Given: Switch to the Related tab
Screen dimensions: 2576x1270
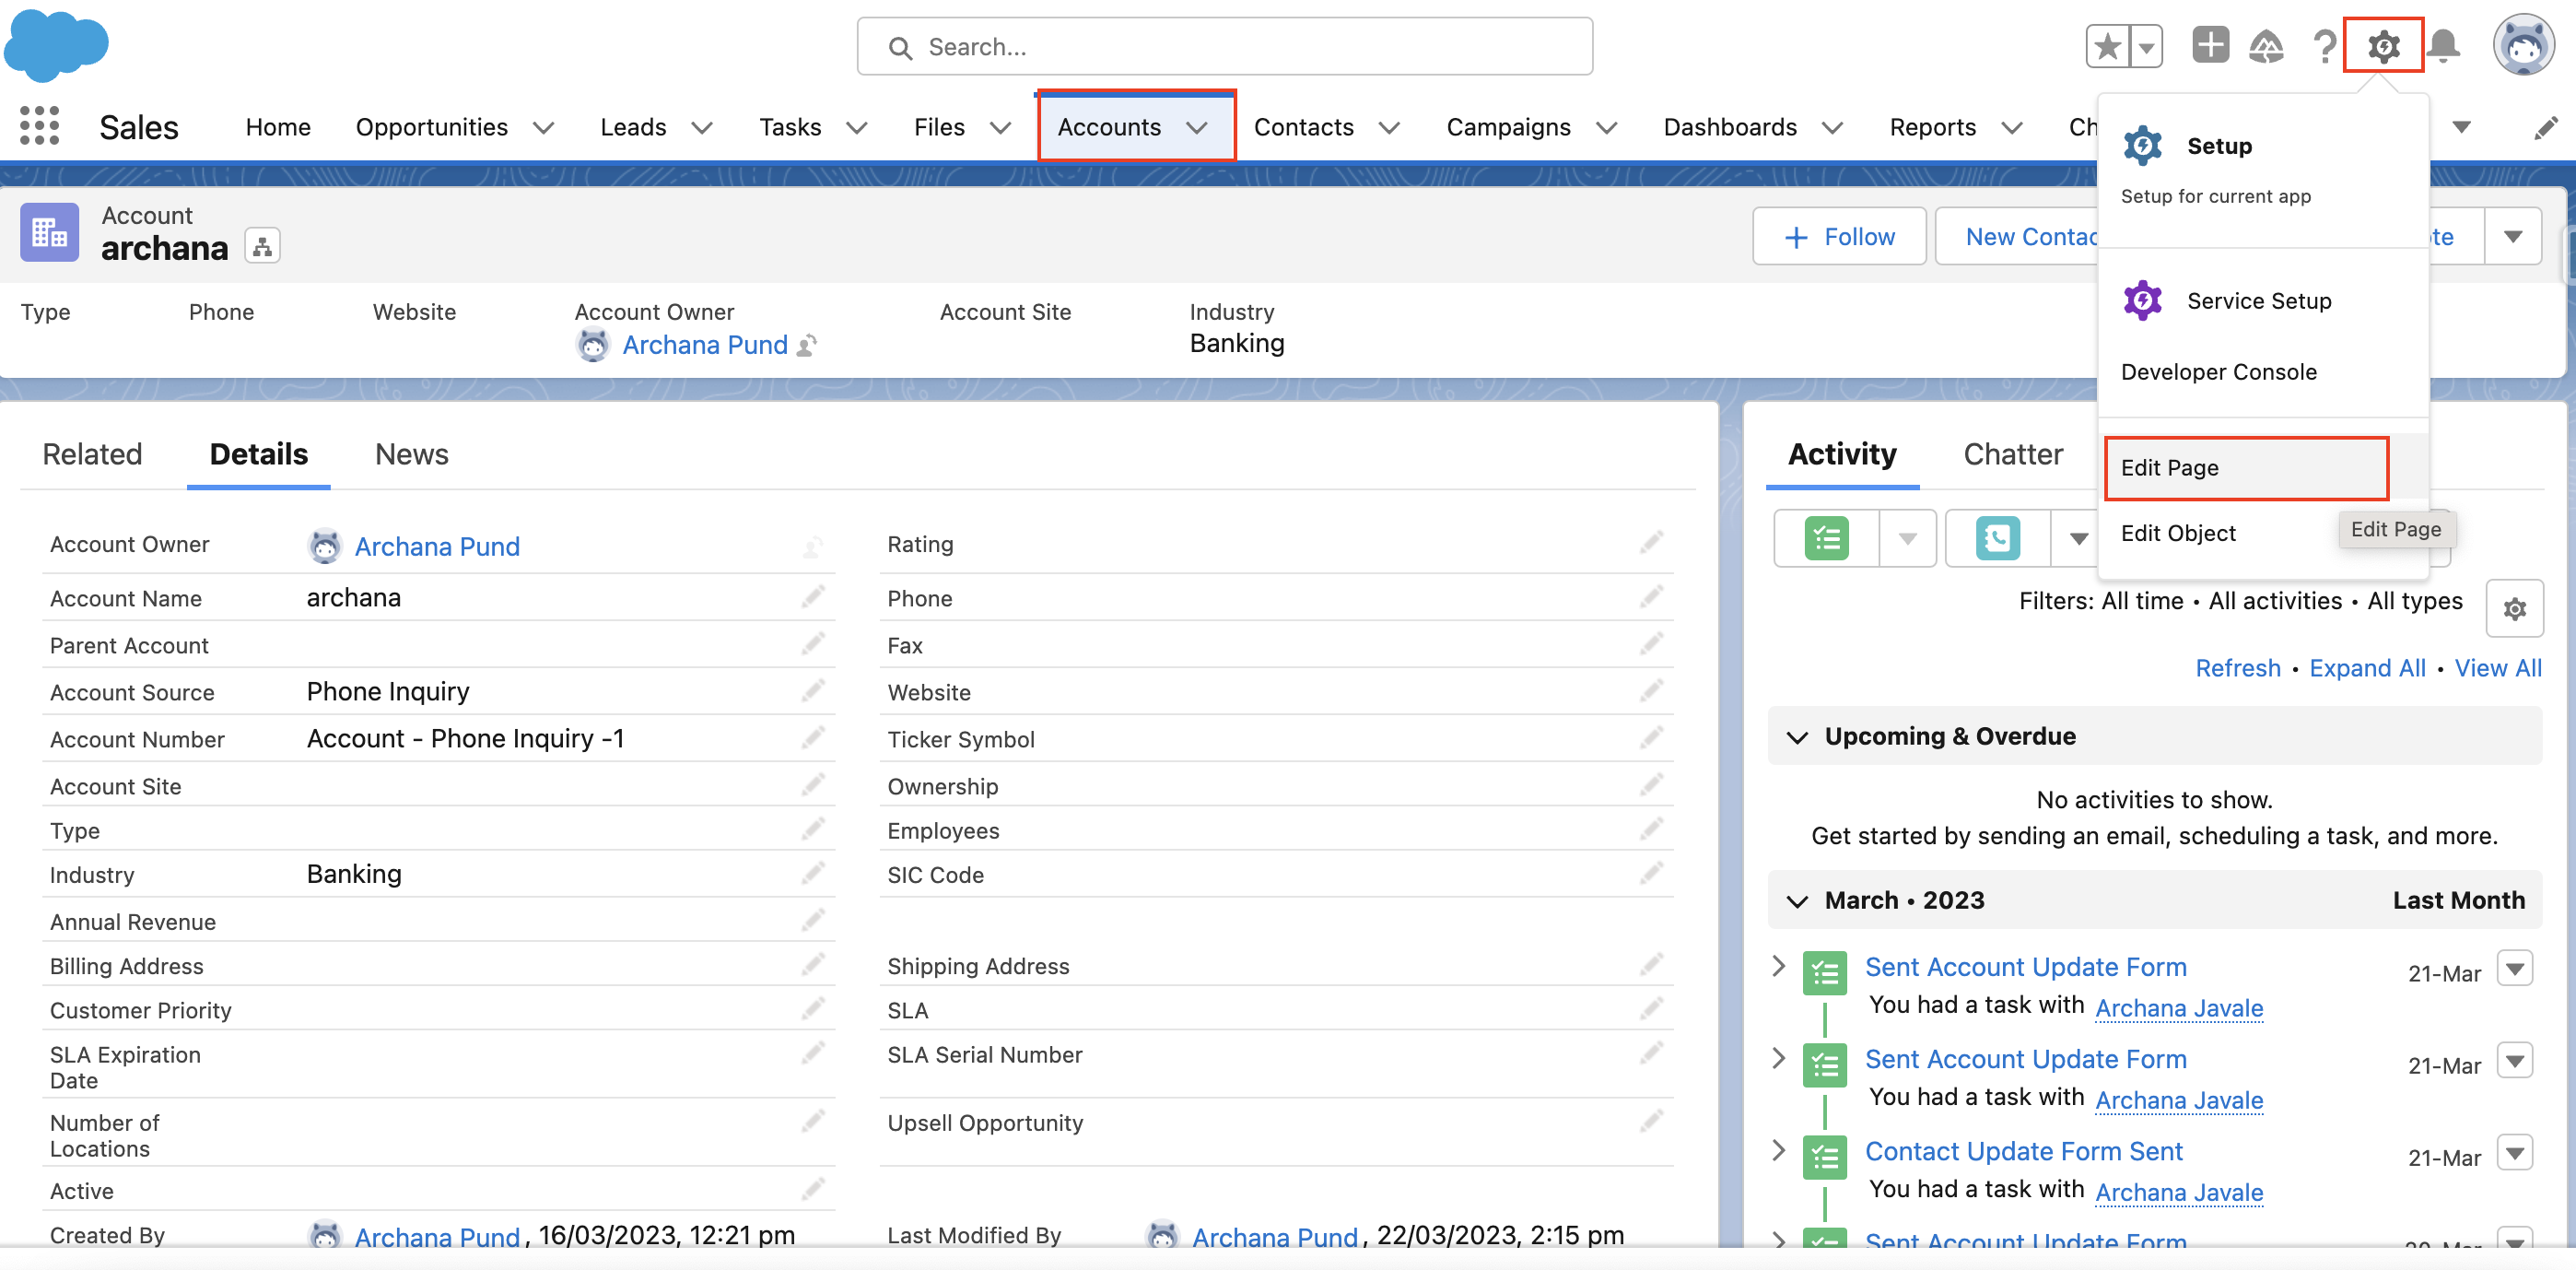Looking at the screenshot, I should click(92, 454).
